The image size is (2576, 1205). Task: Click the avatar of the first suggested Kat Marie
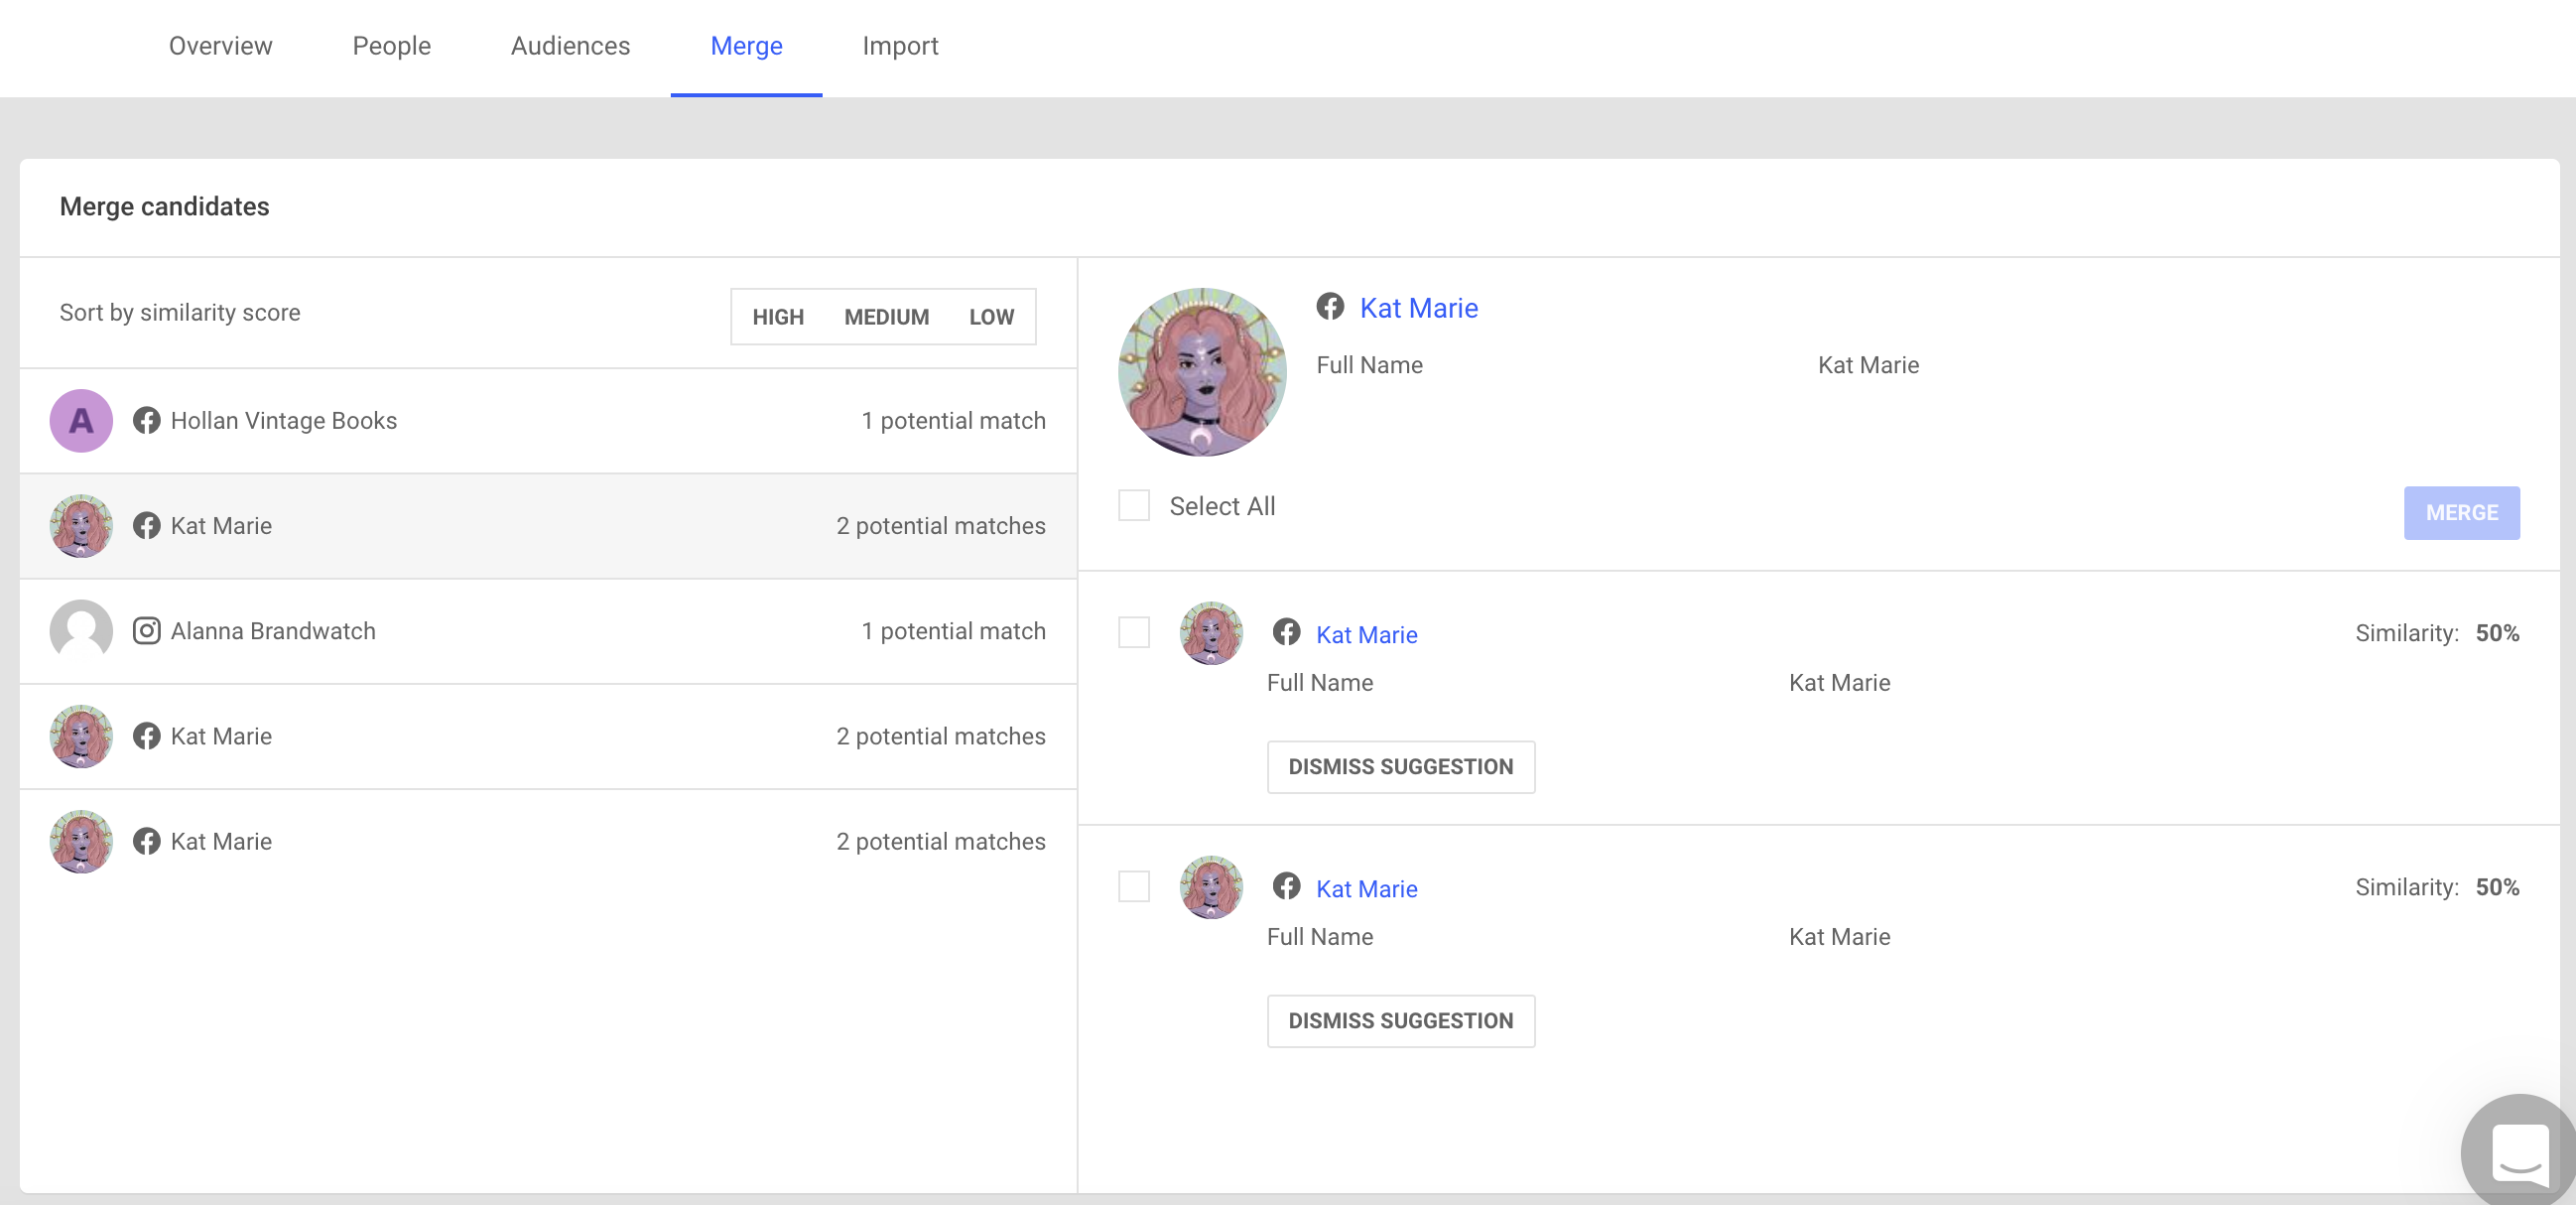click(x=1211, y=633)
